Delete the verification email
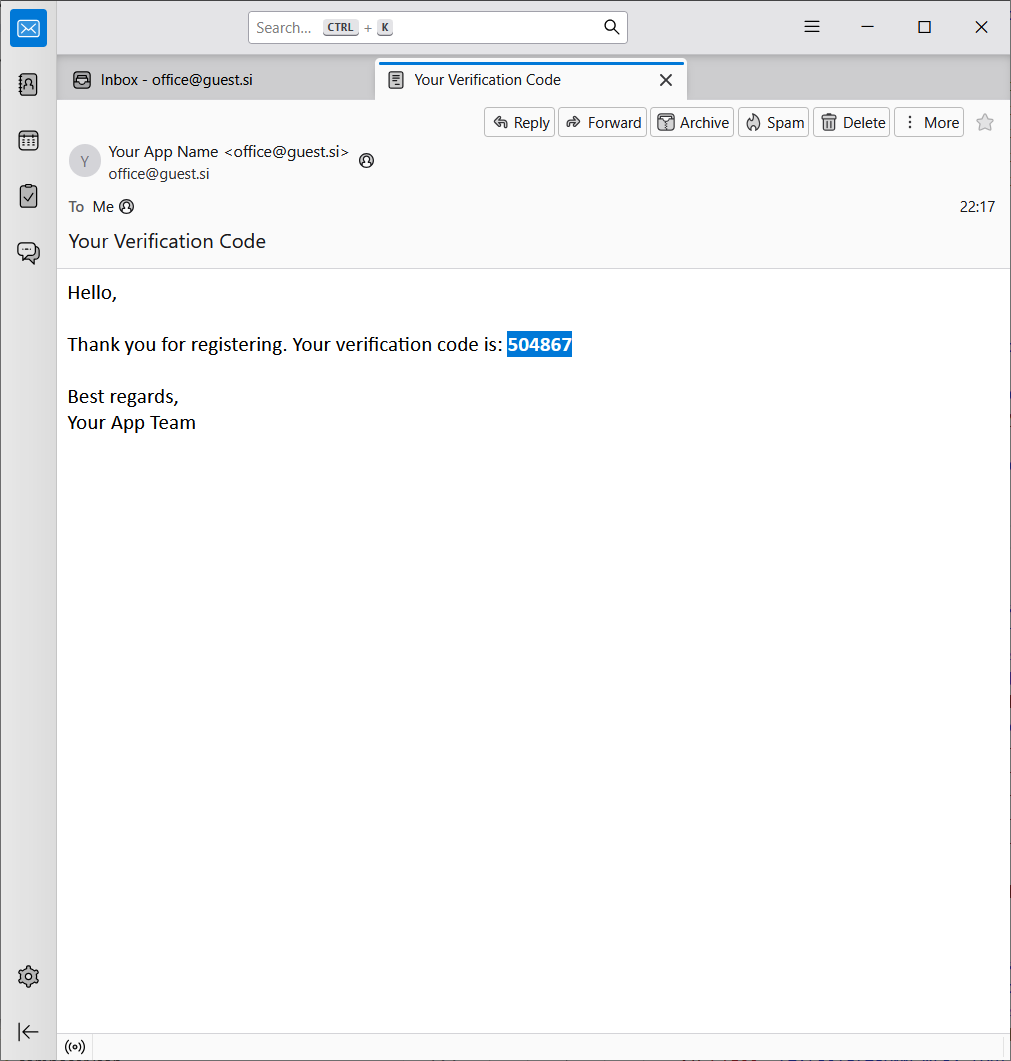The image size is (1011, 1061). (852, 122)
